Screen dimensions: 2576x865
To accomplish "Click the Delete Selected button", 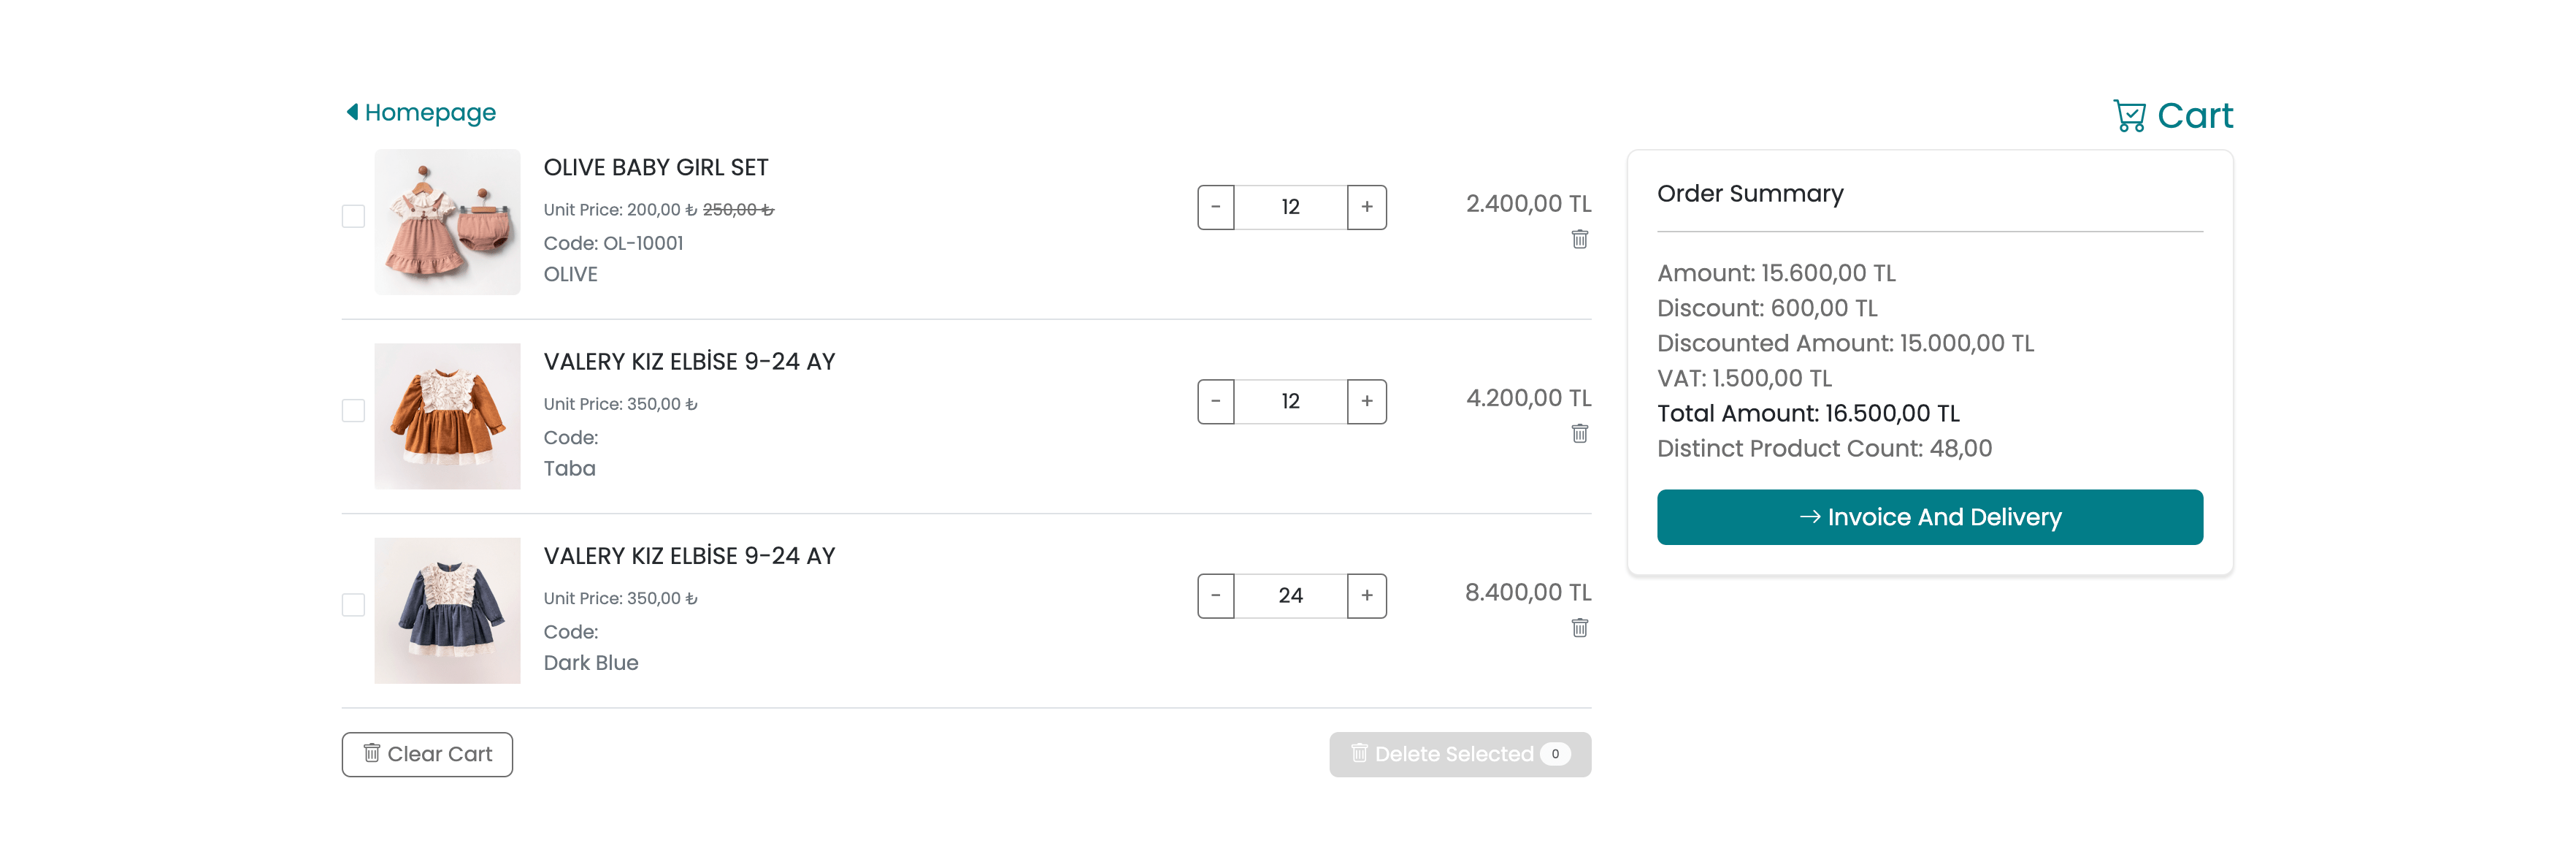I will (x=1459, y=754).
